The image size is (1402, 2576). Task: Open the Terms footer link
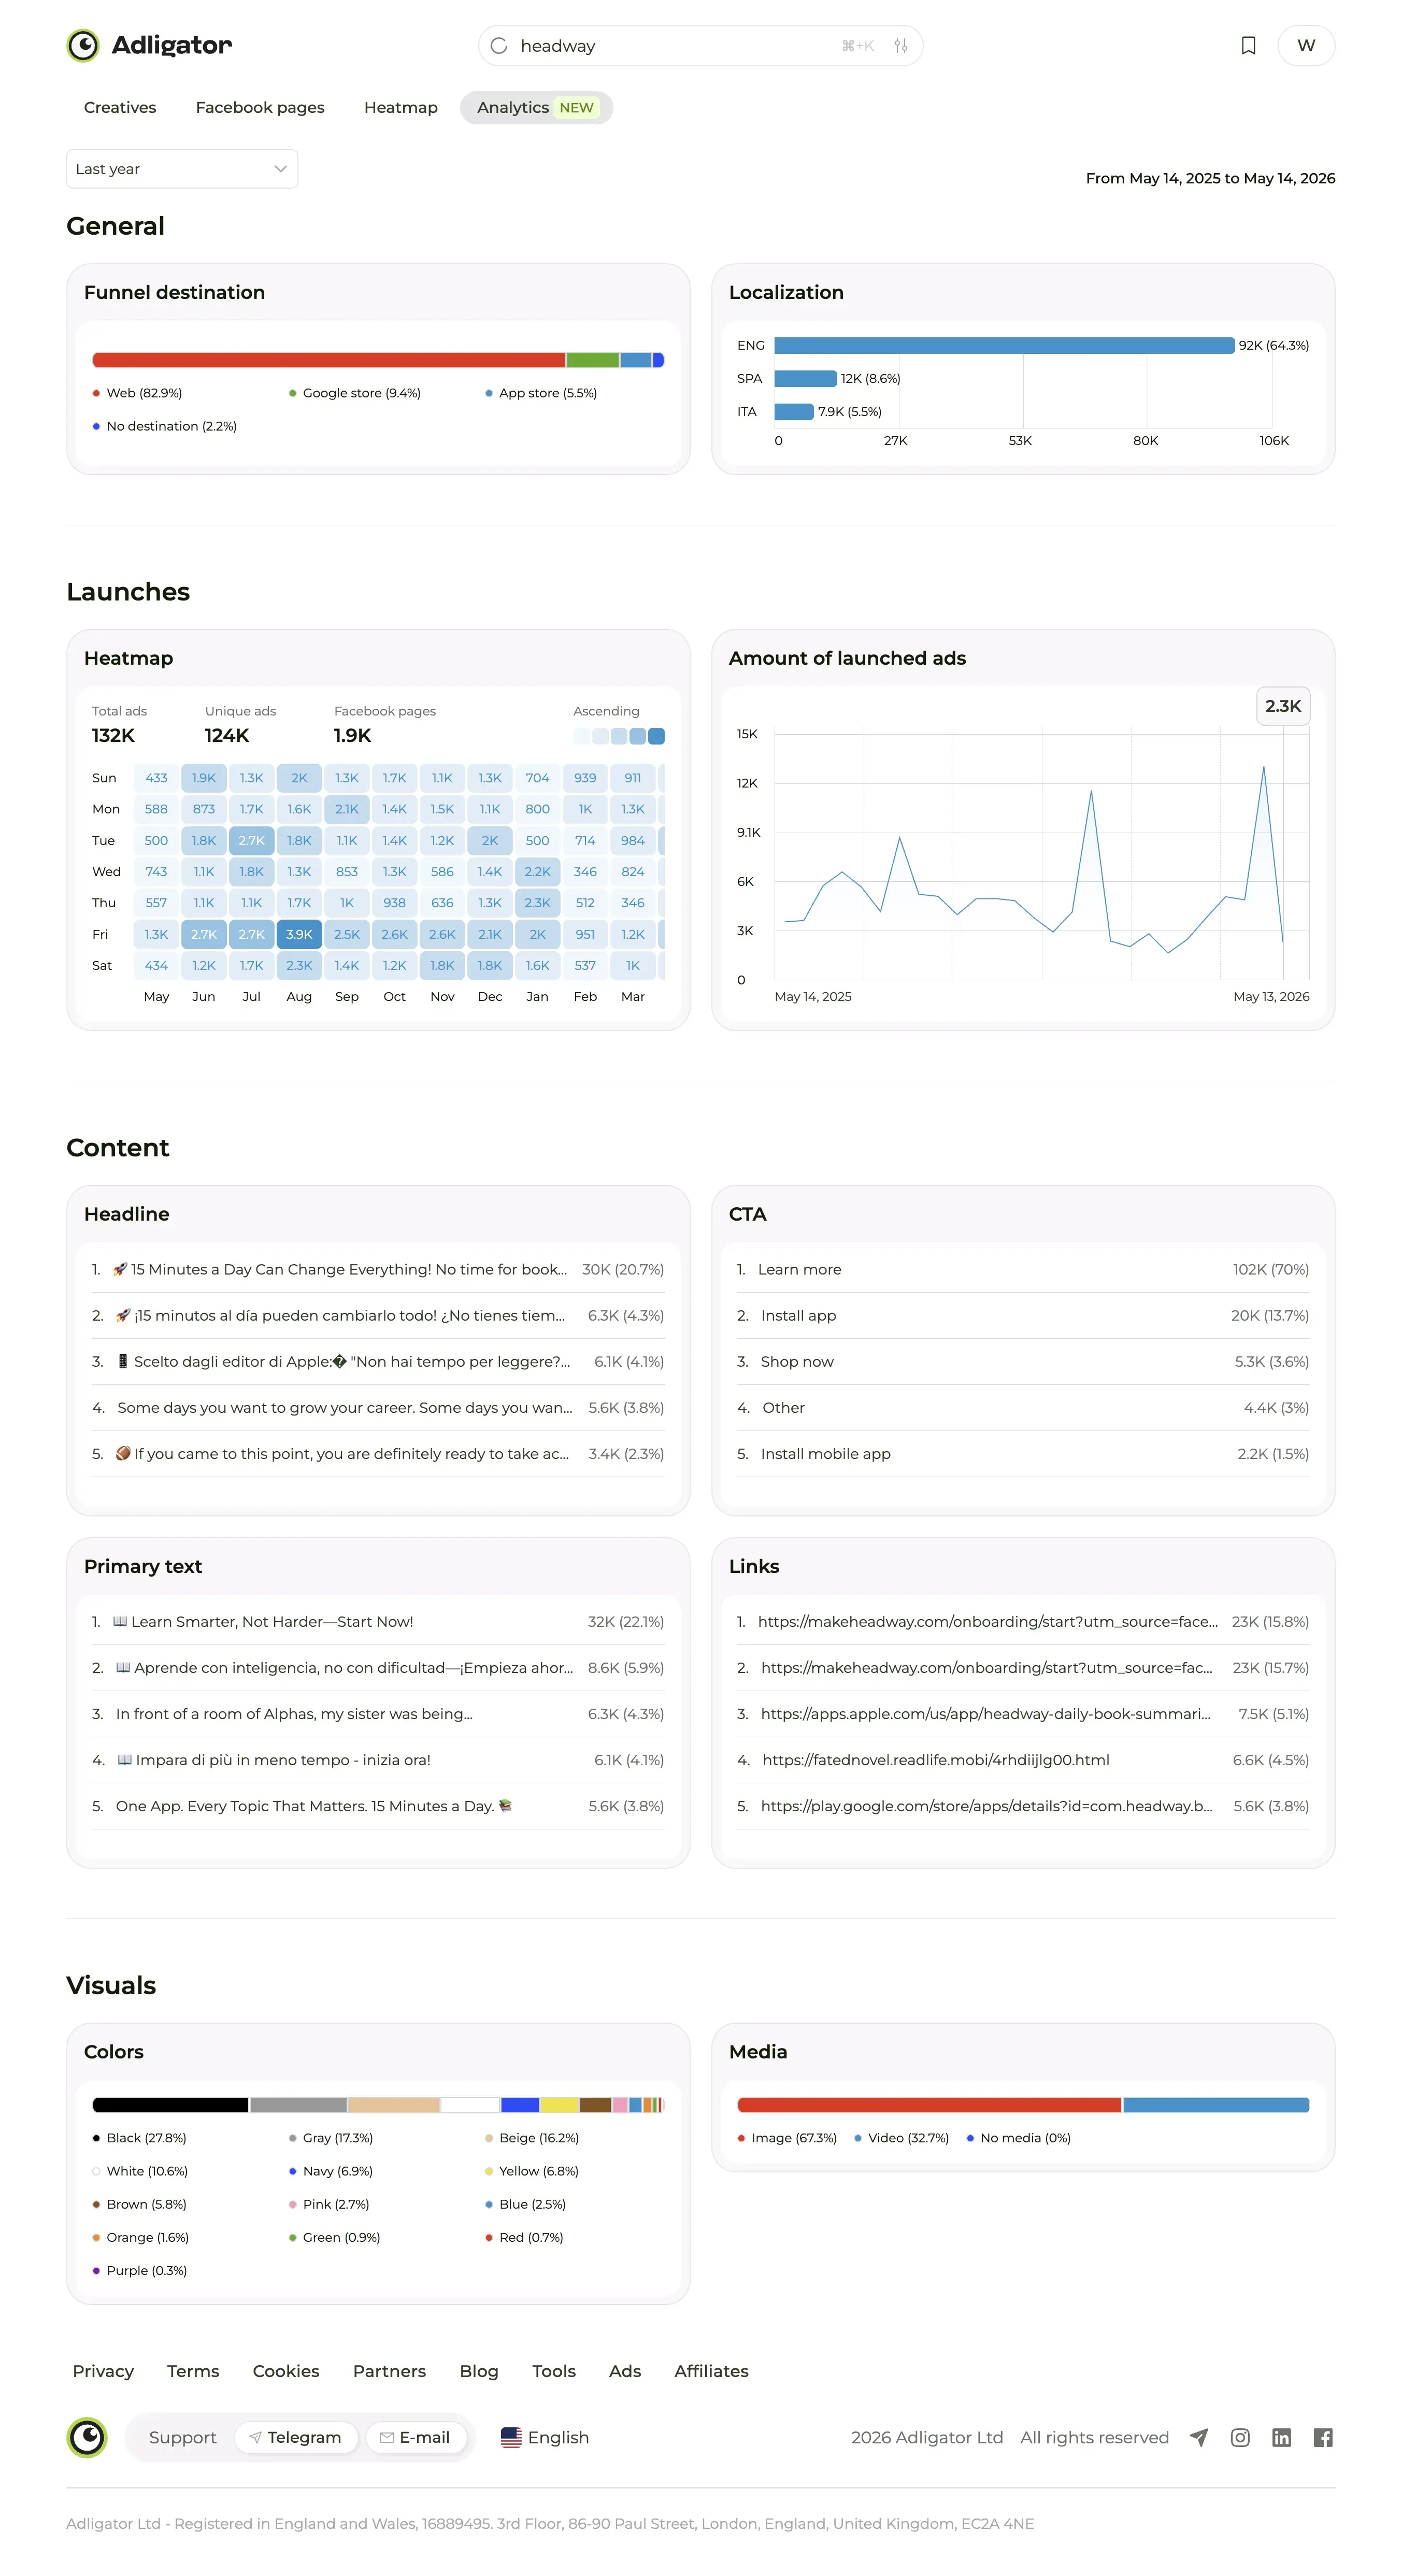193,2371
